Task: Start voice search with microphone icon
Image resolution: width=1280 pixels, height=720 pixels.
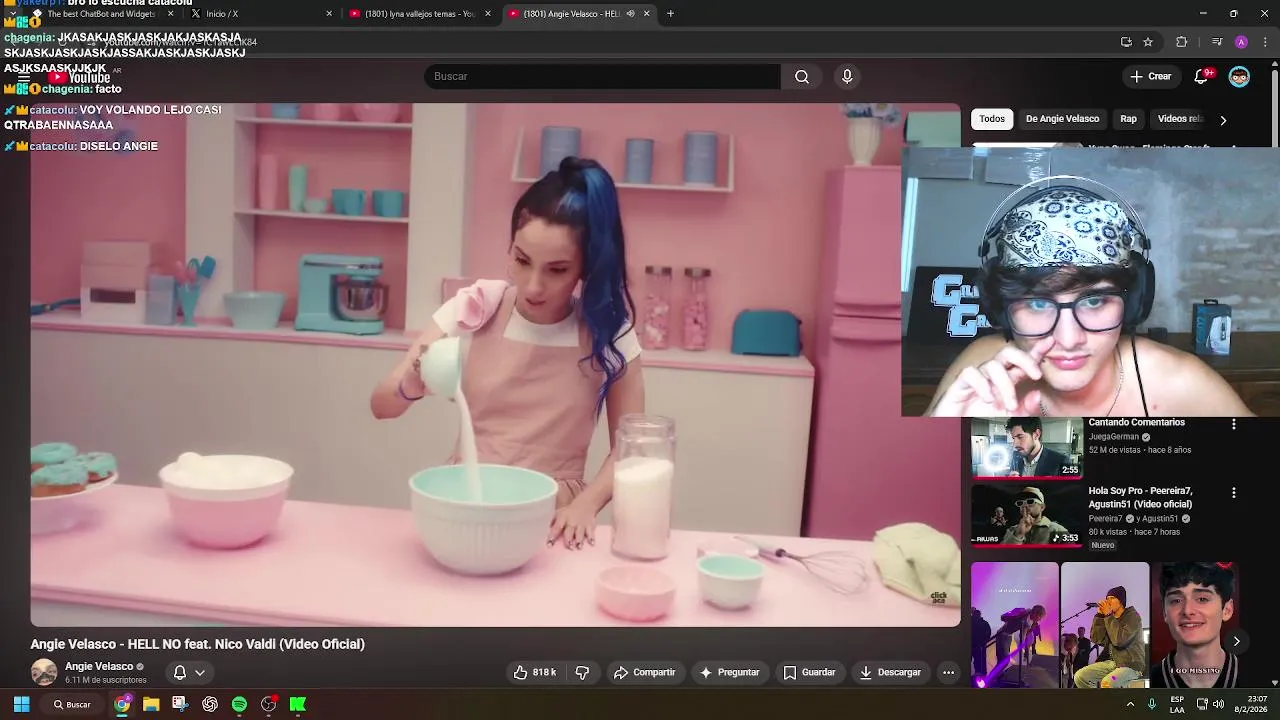Action: [x=847, y=77]
